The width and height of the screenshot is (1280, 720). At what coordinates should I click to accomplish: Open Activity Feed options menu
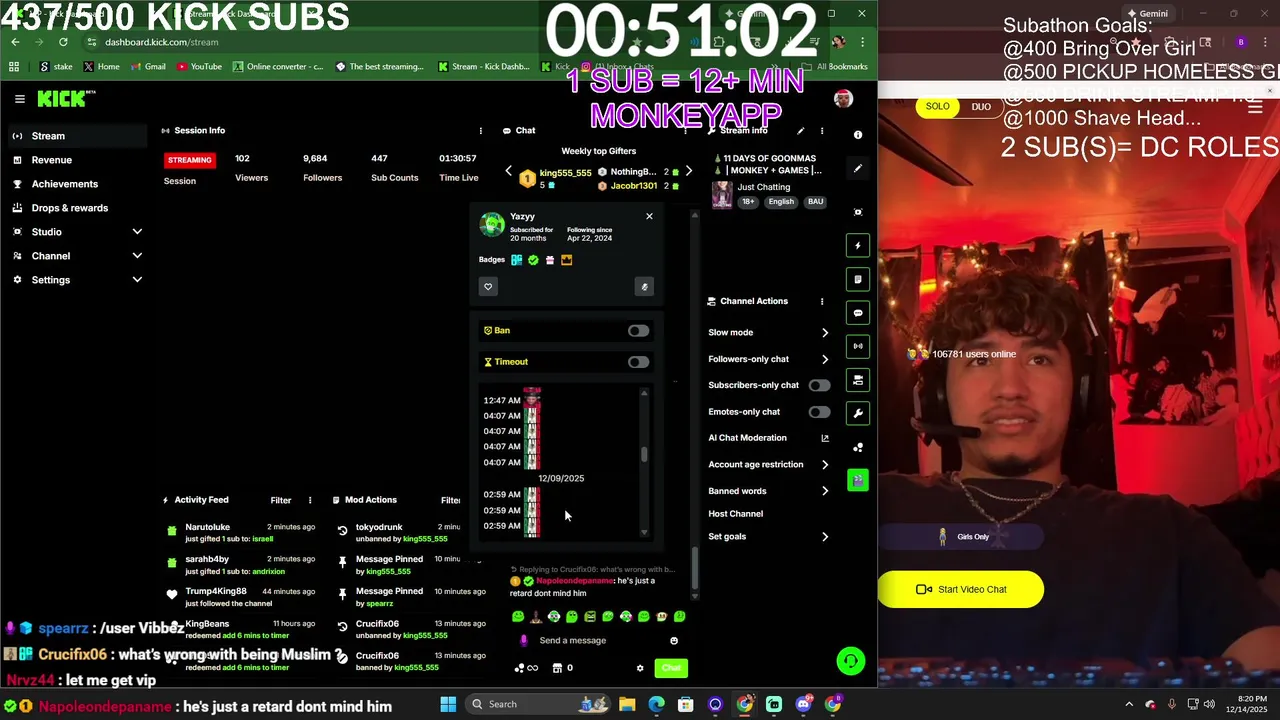click(x=310, y=500)
